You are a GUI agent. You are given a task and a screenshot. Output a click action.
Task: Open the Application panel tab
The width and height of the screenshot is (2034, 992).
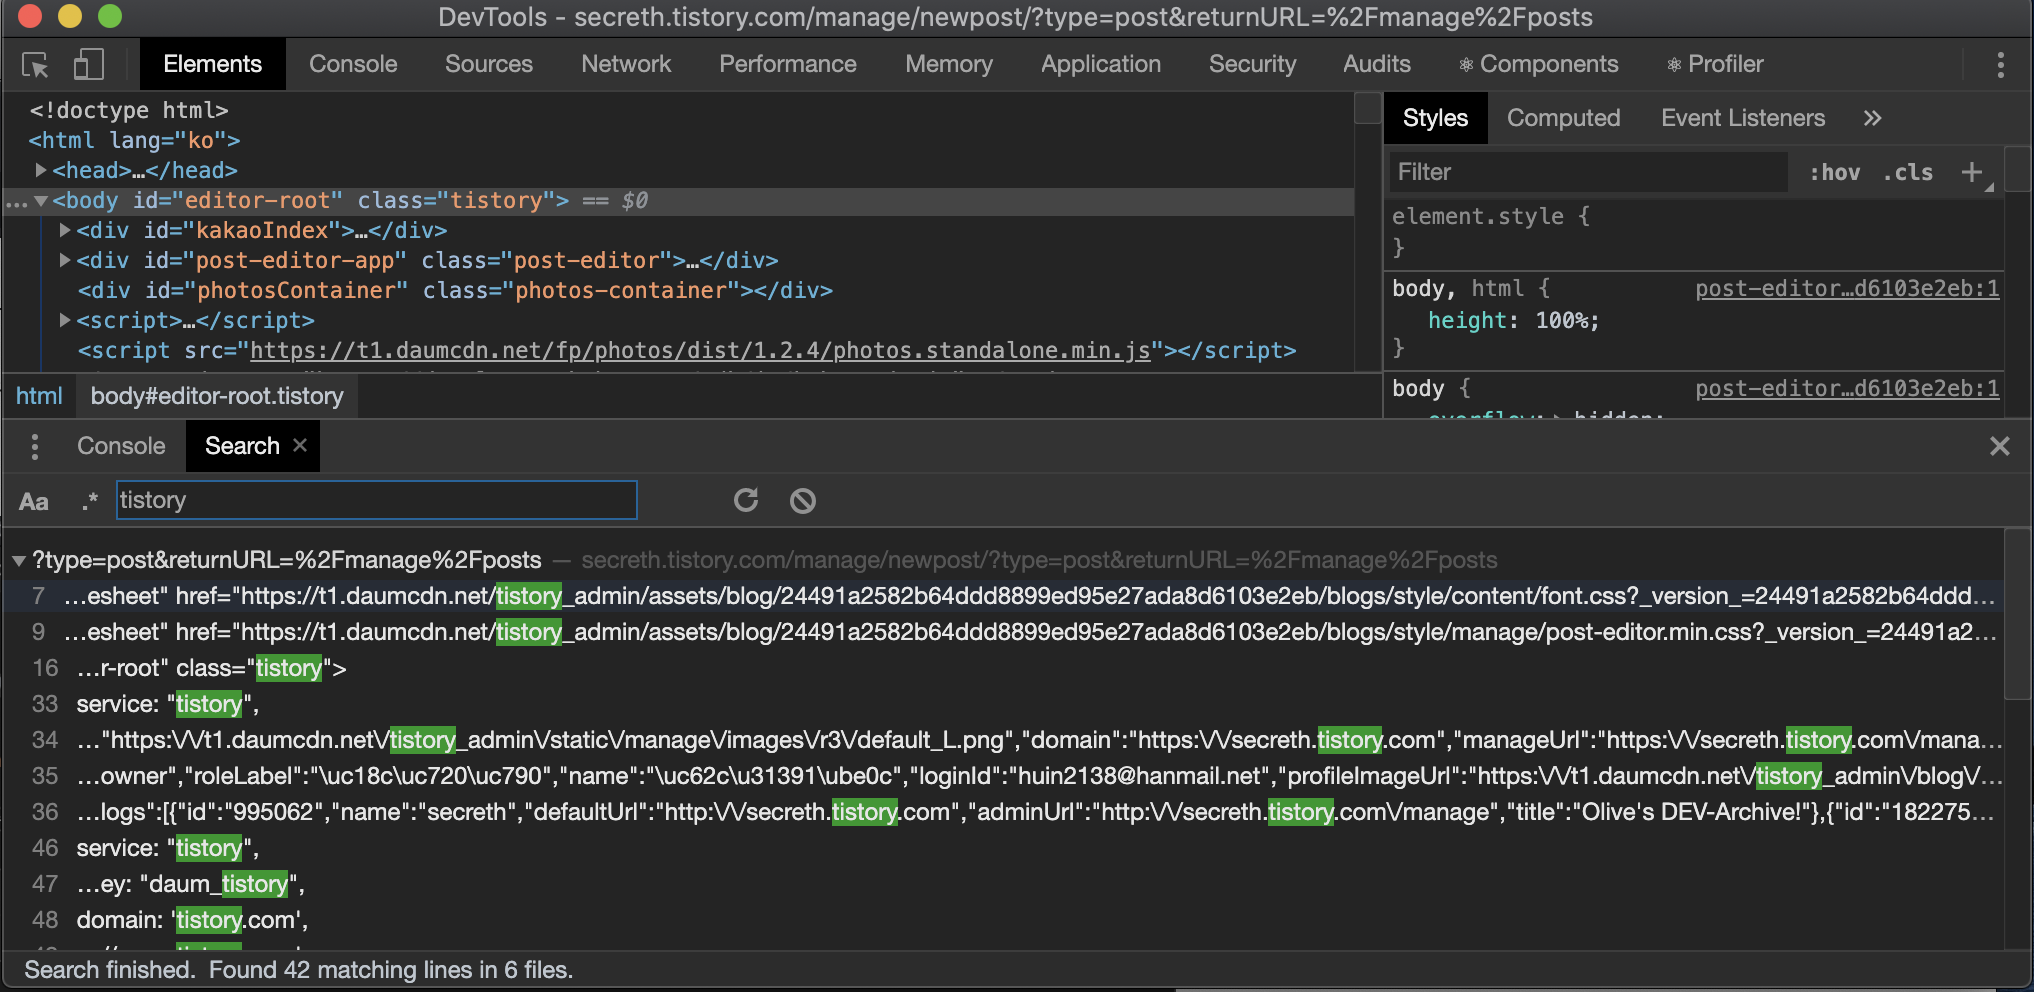click(x=1101, y=64)
